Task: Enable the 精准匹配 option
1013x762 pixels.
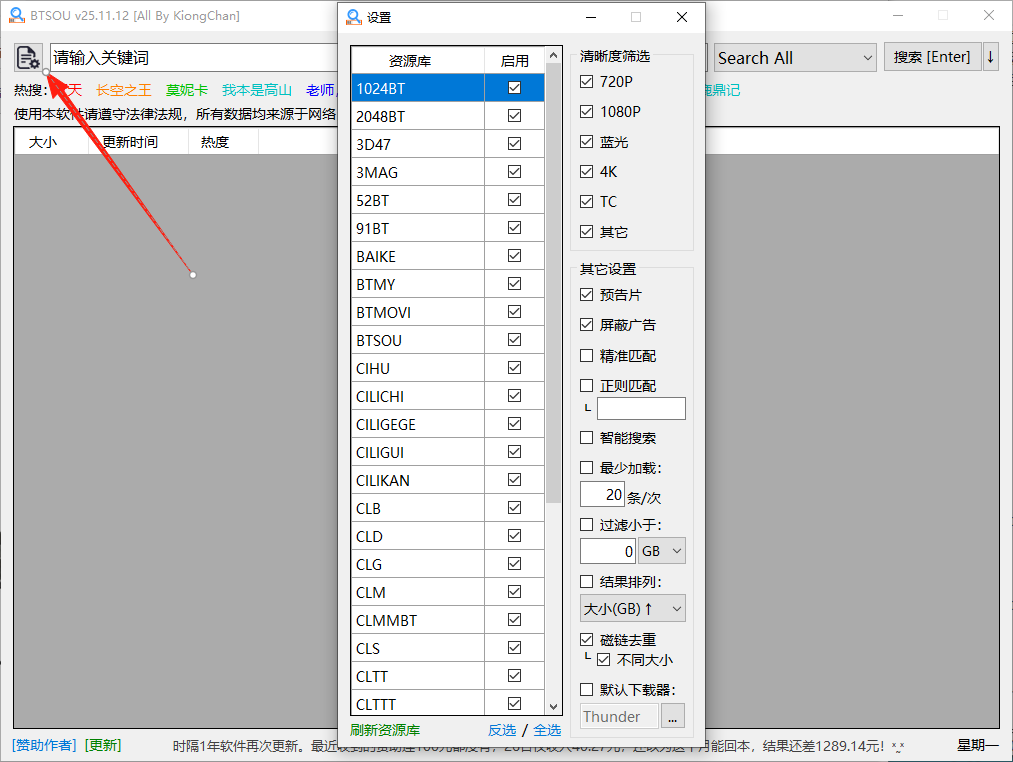Action: (x=587, y=355)
